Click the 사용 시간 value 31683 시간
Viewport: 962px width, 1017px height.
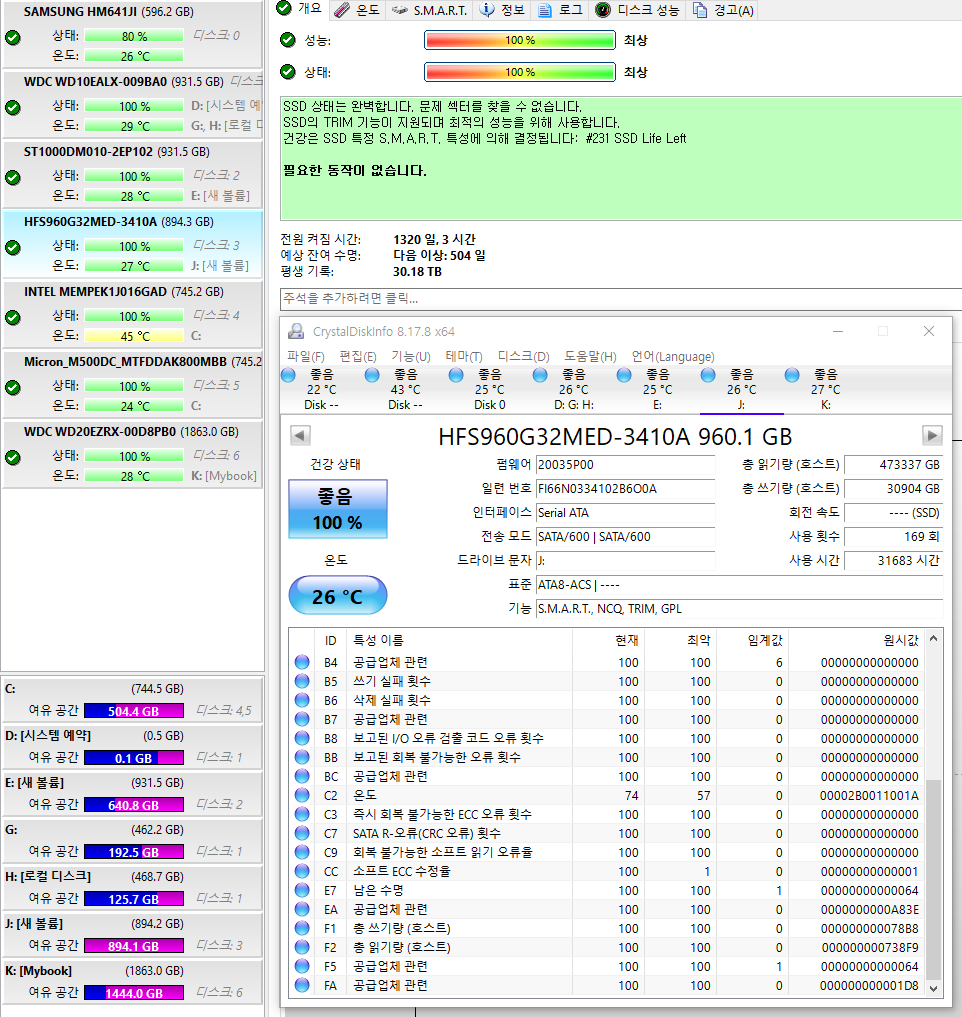point(893,561)
